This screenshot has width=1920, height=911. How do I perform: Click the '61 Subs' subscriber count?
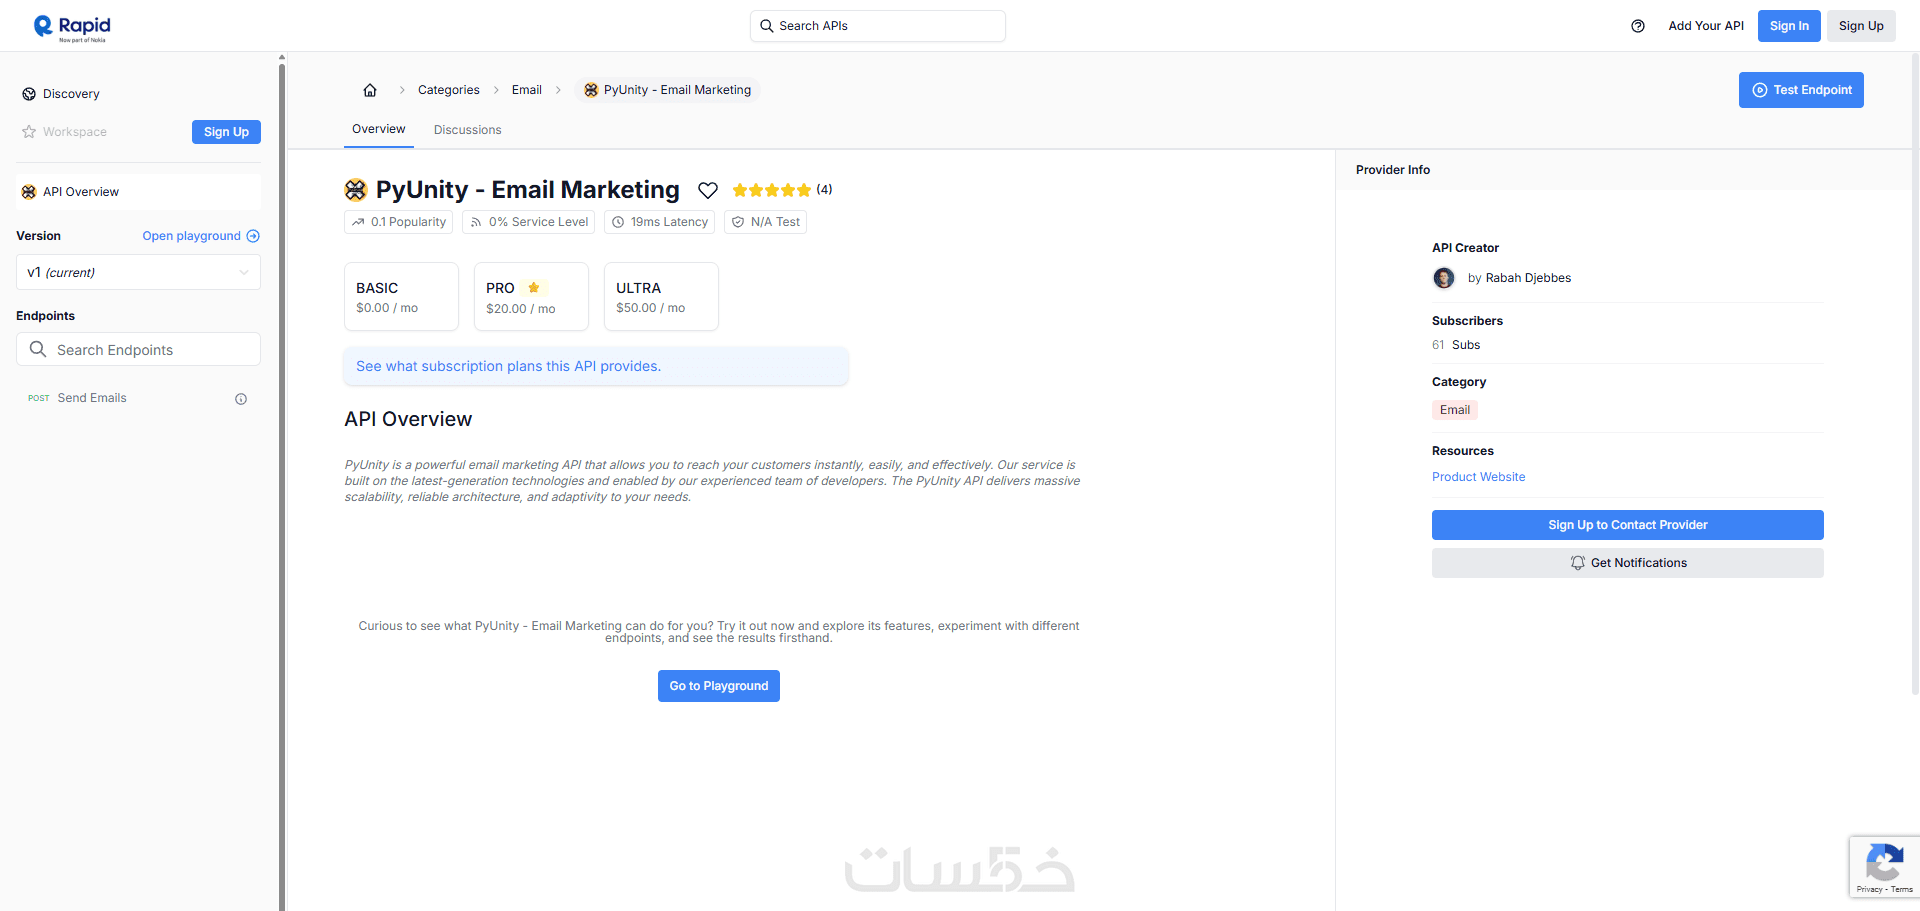[x=1456, y=345]
